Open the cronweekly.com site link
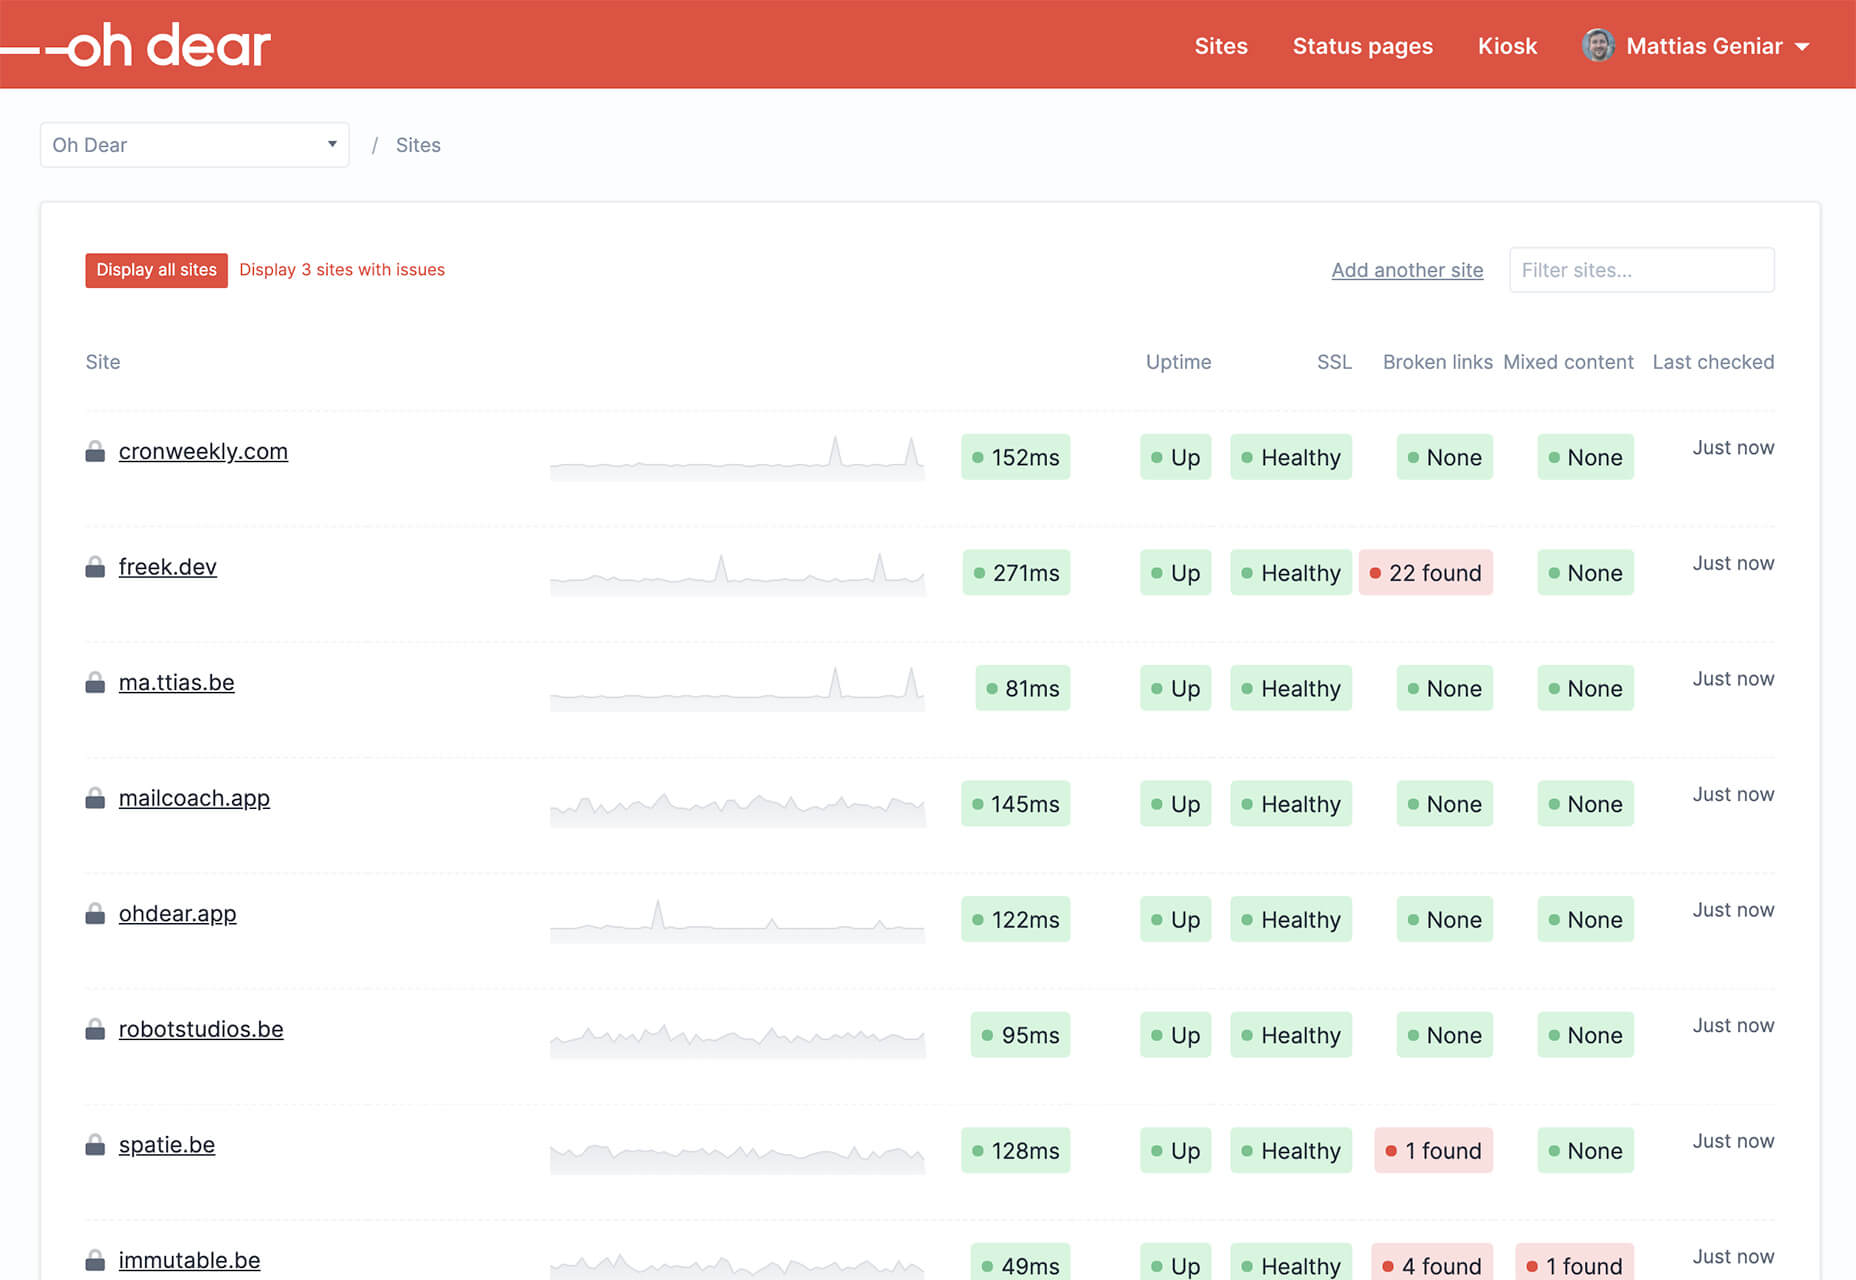The image size is (1856, 1280). (203, 452)
